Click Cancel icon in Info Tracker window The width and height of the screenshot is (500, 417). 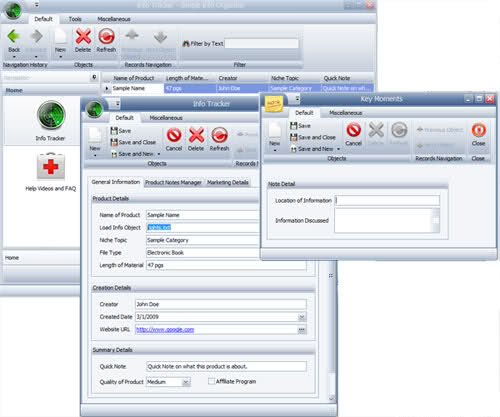[174, 135]
